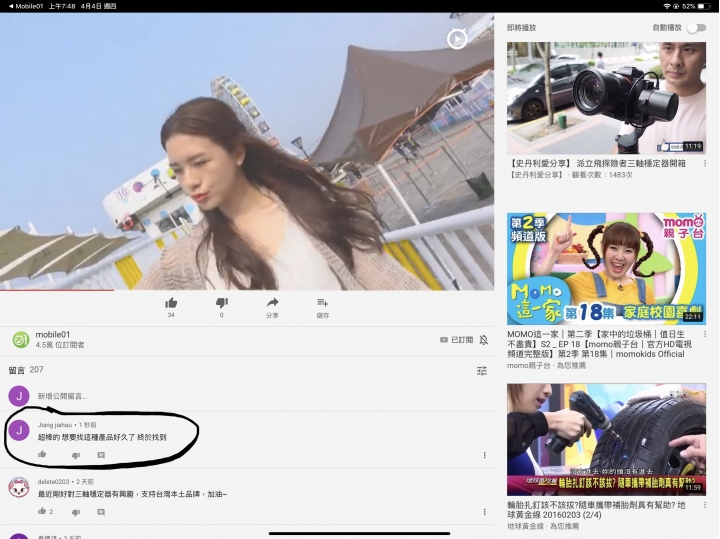Open options for the tire nail video
Screen dimensions: 720x539
tap(705, 505)
